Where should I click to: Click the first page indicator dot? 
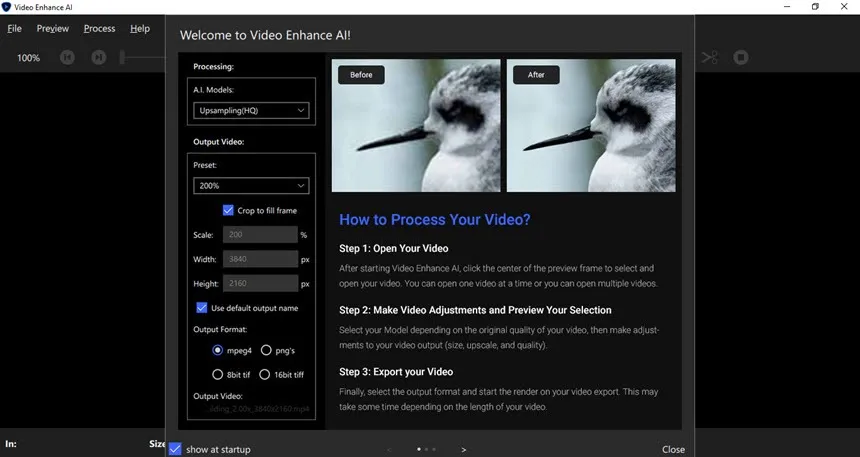tap(419, 449)
